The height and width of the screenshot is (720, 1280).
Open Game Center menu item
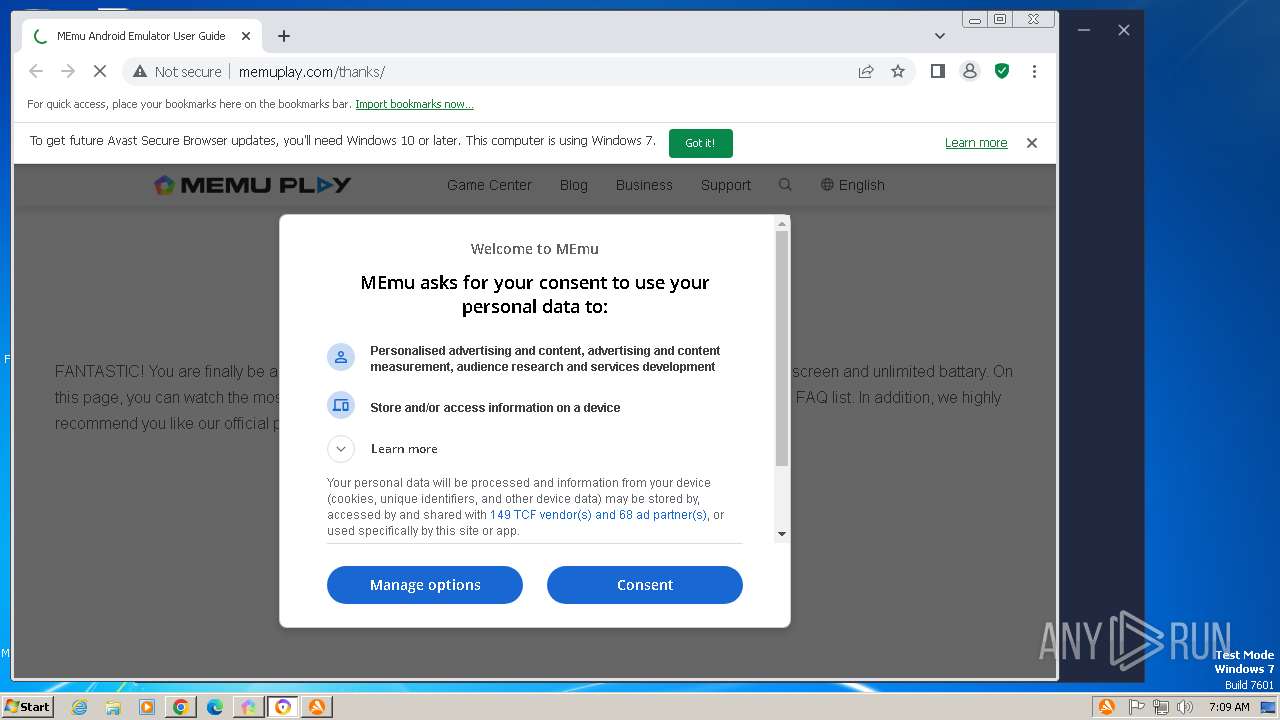[x=489, y=185]
